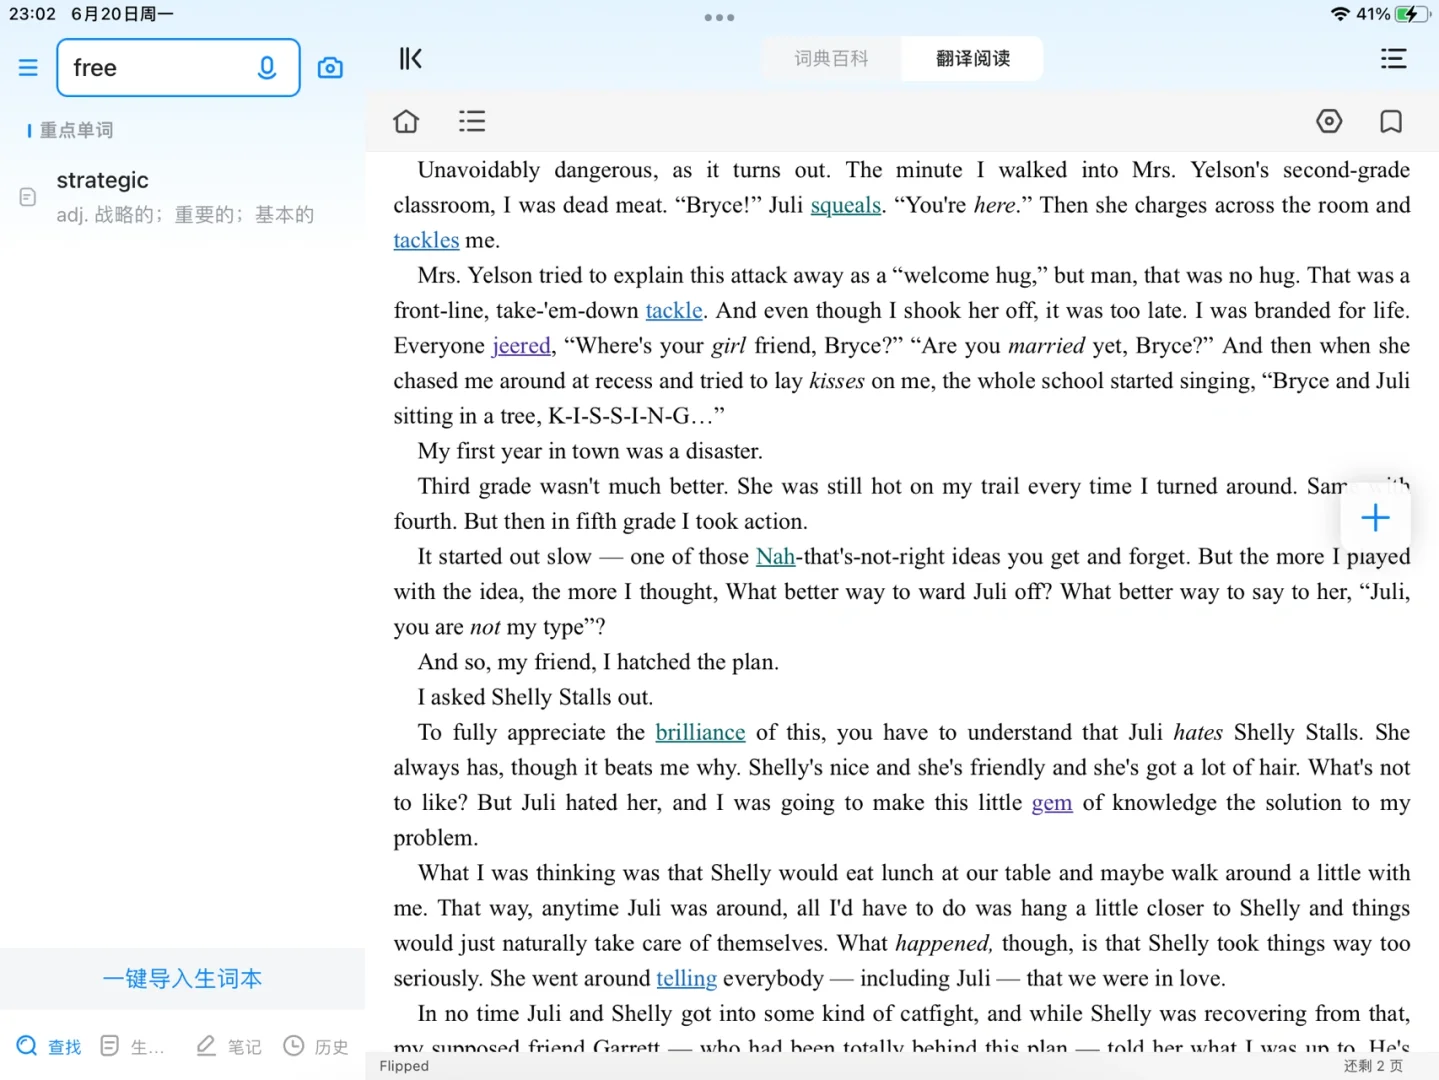Collapse the sidebar with the panel arrow icon
The image size is (1439, 1080).
tap(411, 59)
